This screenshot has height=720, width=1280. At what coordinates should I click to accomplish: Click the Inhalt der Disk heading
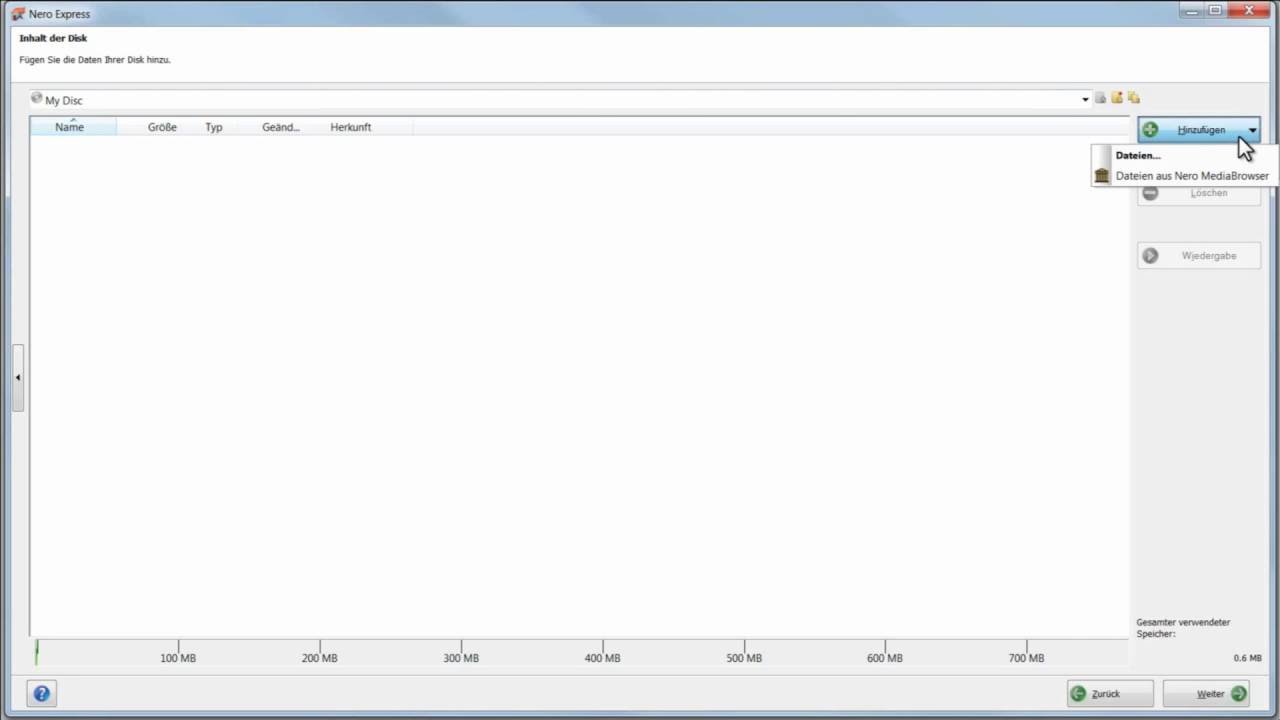point(53,38)
